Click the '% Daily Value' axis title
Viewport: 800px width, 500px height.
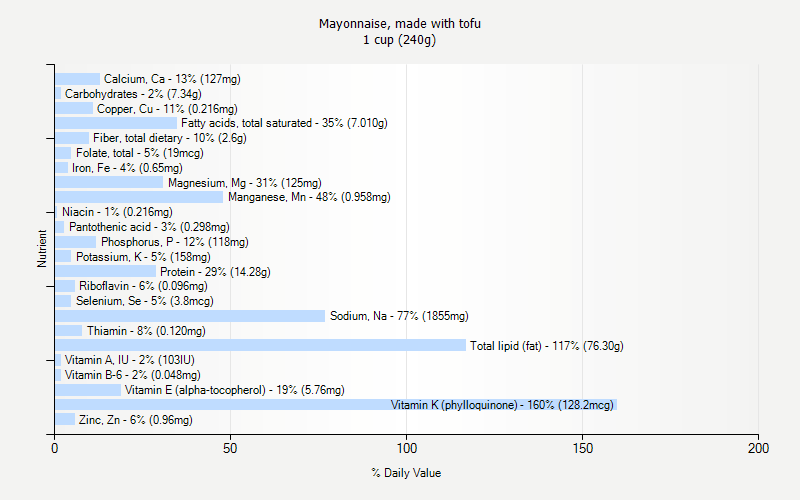406,473
